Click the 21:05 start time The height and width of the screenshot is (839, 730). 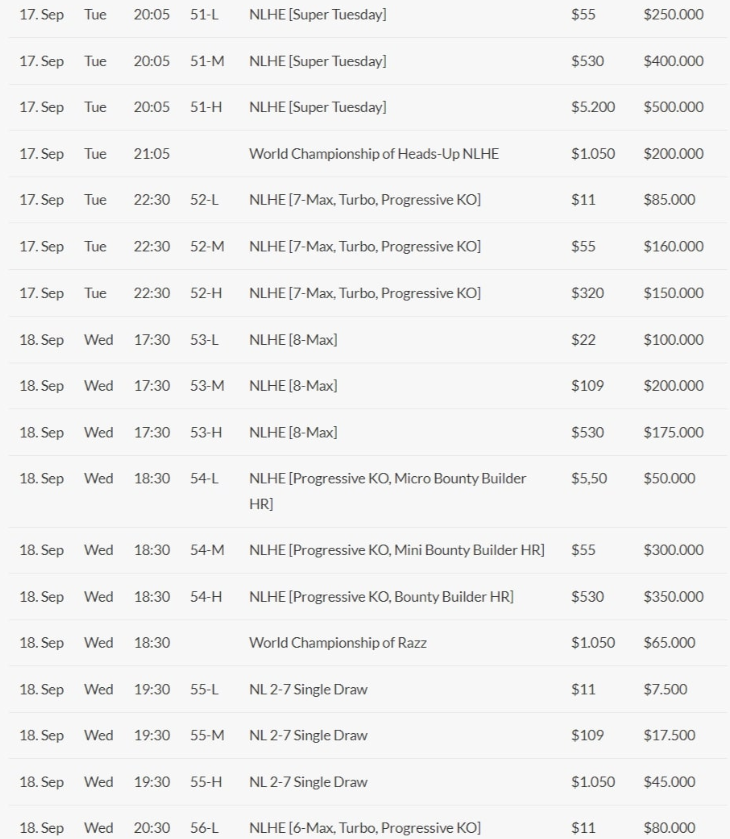click(x=152, y=154)
